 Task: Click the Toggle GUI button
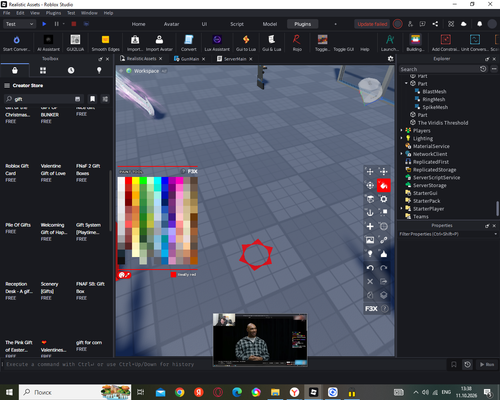[344, 49]
